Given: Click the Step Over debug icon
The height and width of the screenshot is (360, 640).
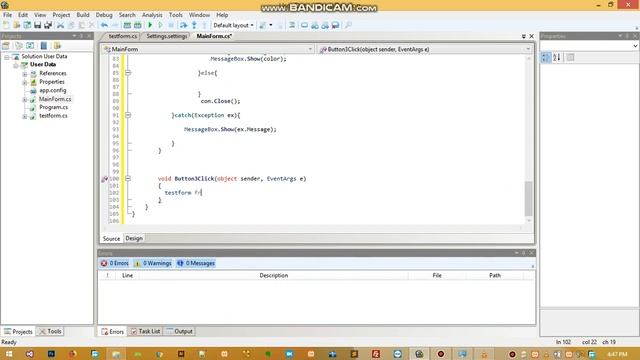Looking at the screenshot, I should pyautogui.click(x=183, y=25).
